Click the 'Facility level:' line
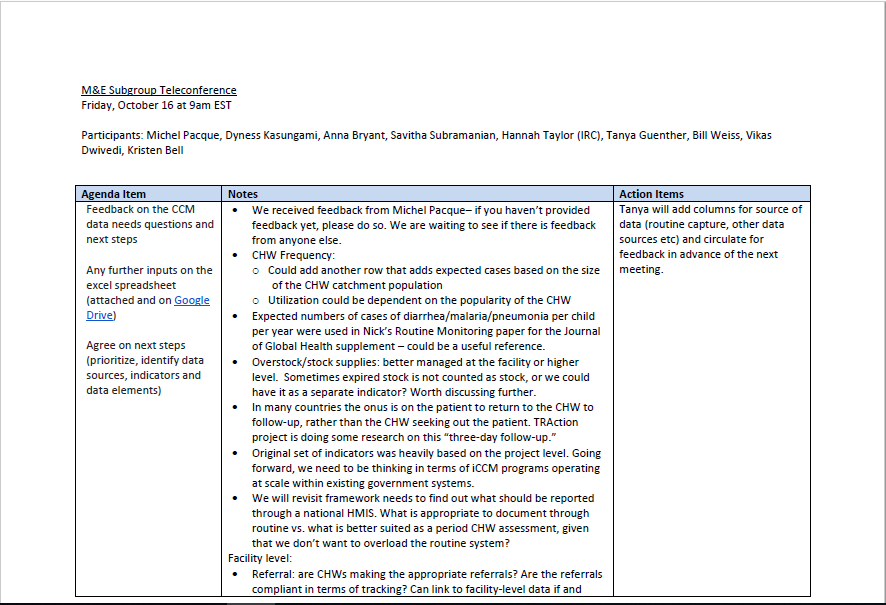This screenshot has height=605, width=886. [260, 558]
